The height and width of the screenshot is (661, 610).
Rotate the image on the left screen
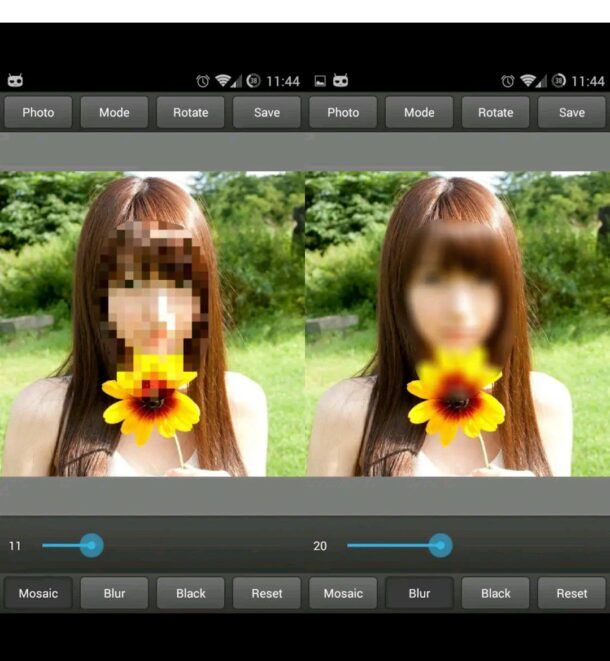point(190,112)
